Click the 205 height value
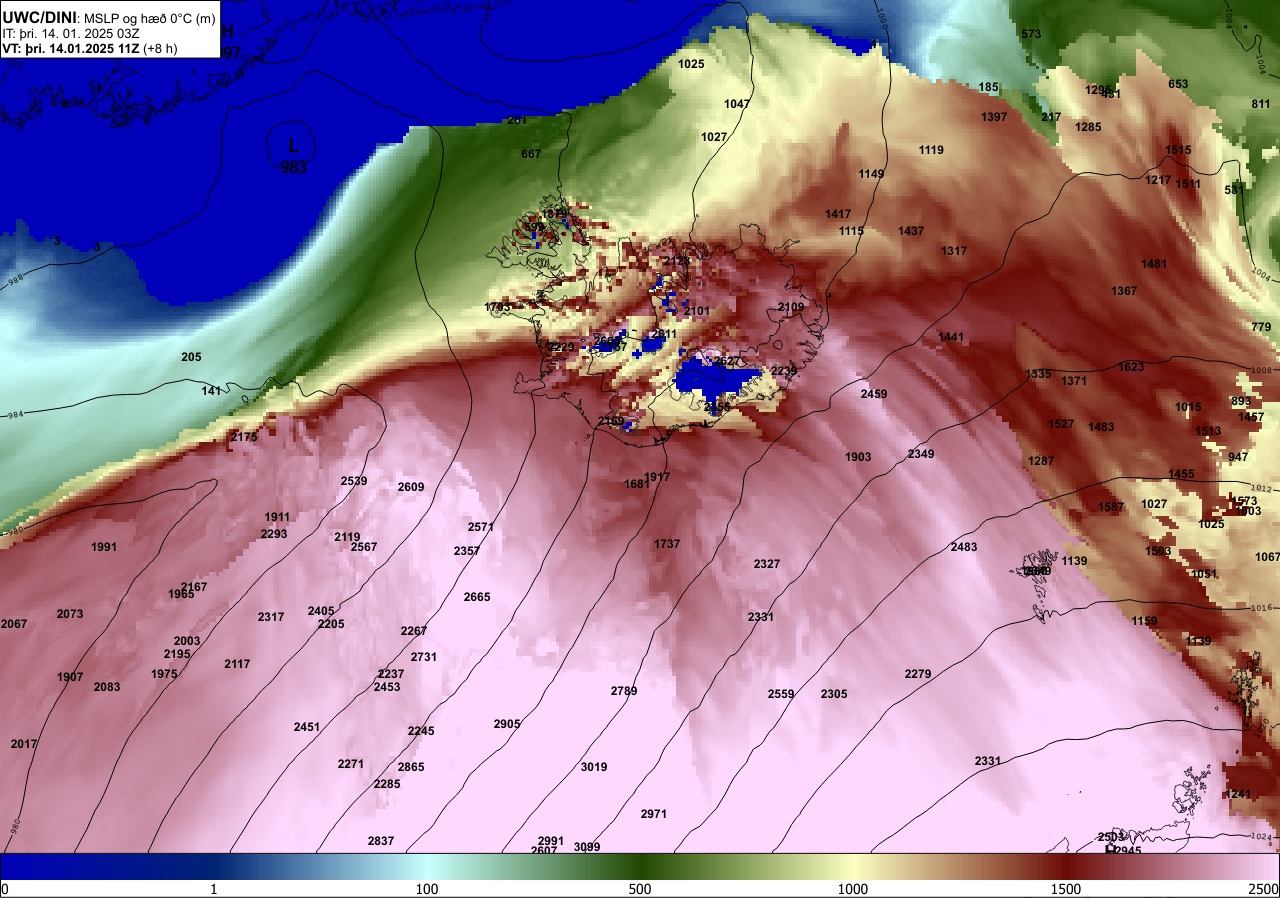The height and width of the screenshot is (898, 1280). (x=191, y=357)
